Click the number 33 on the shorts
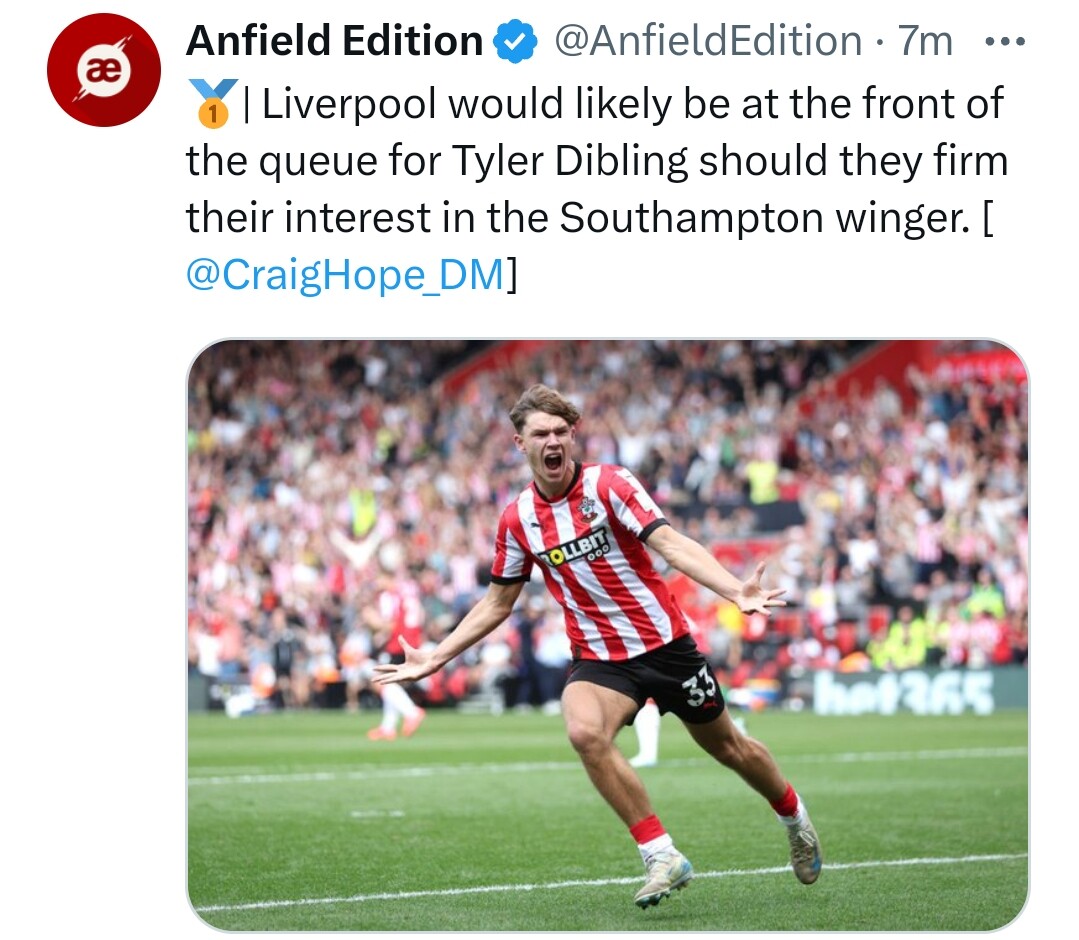The image size is (1079, 940). point(700,688)
